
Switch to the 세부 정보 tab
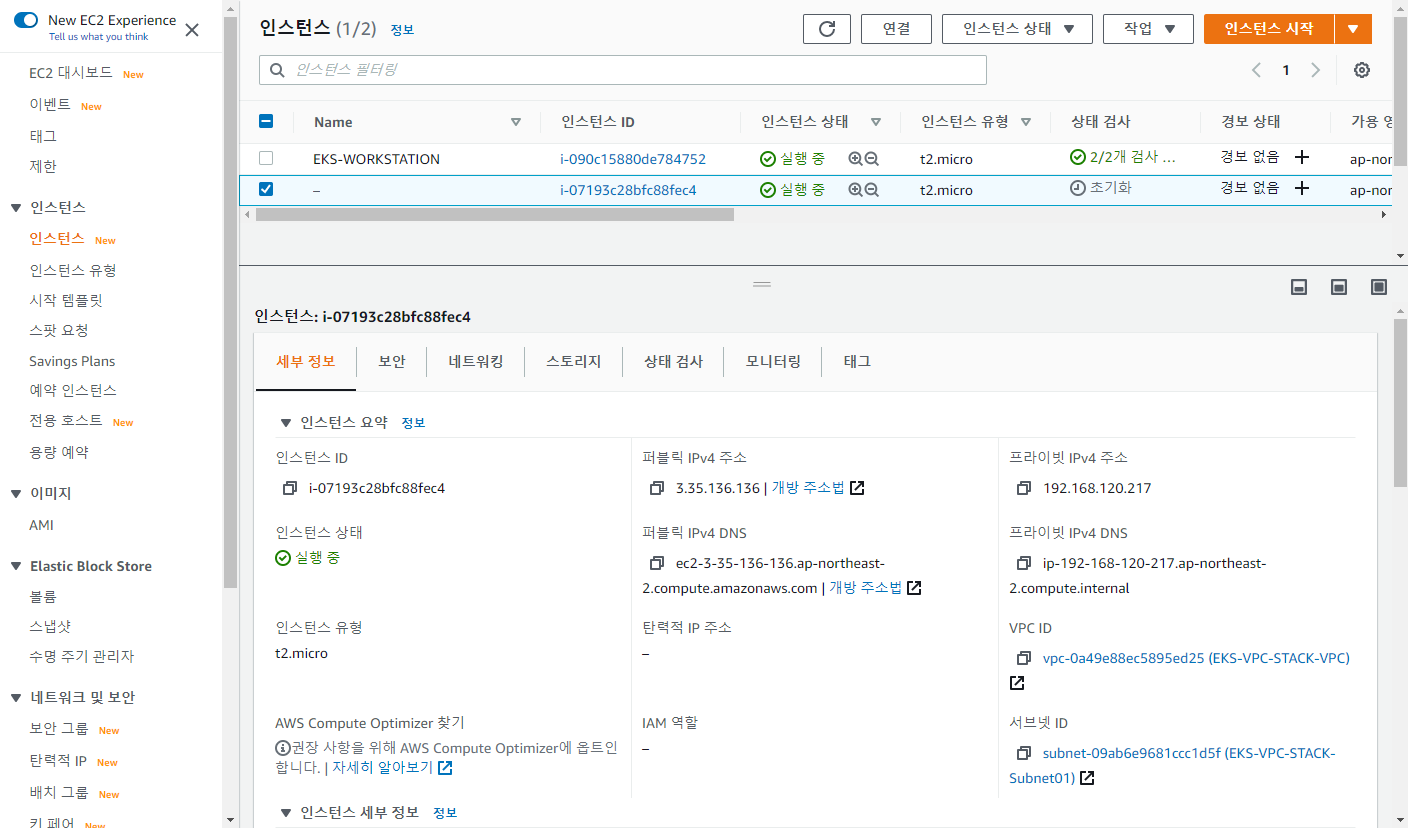coord(306,361)
